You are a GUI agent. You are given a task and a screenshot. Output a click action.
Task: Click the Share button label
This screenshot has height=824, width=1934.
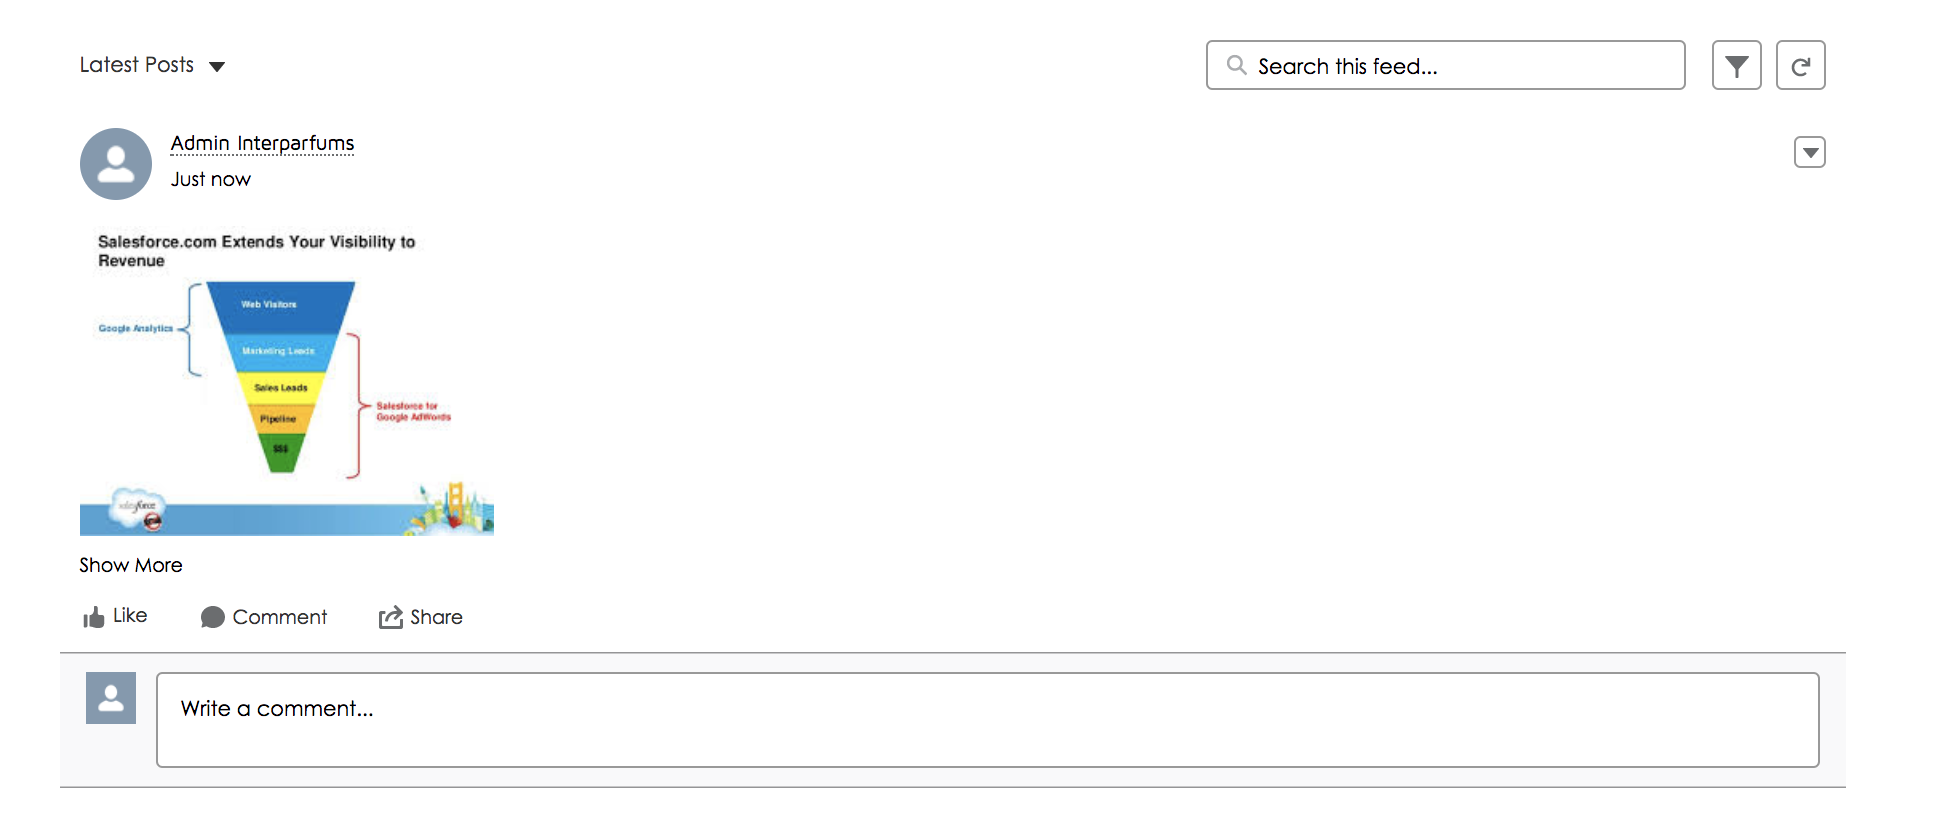[436, 617]
